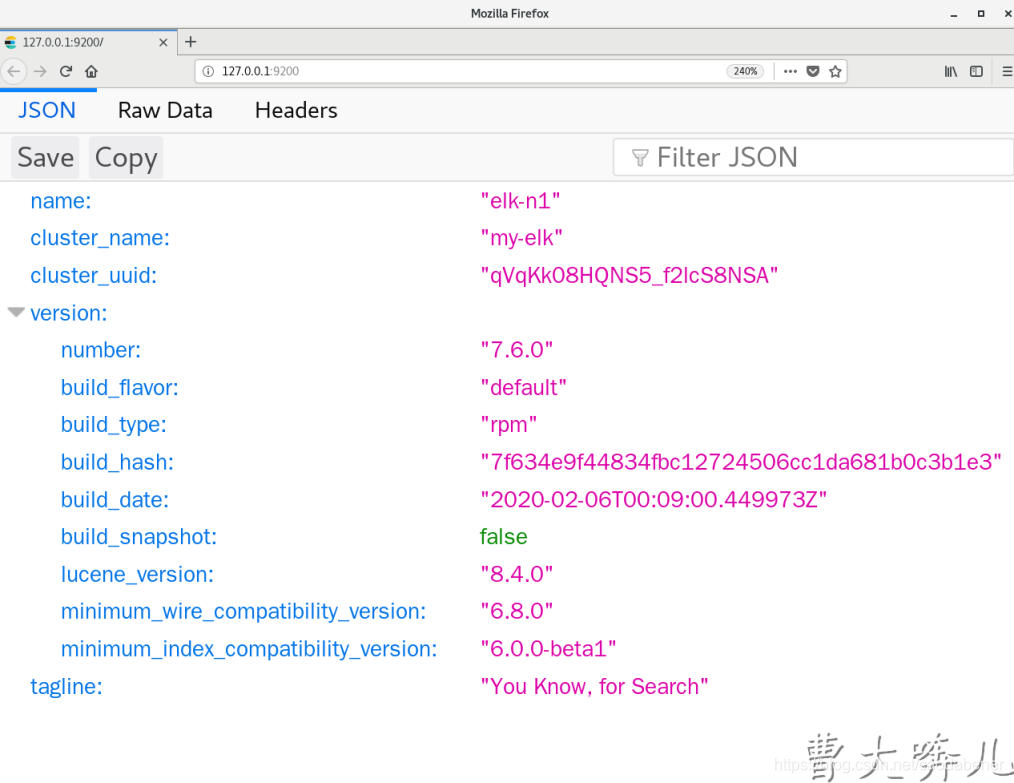The width and height of the screenshot is (1014, 783).
Task: Switch to the JSON viewer tab
Action: pyautogui.click(x=47, y=110)
